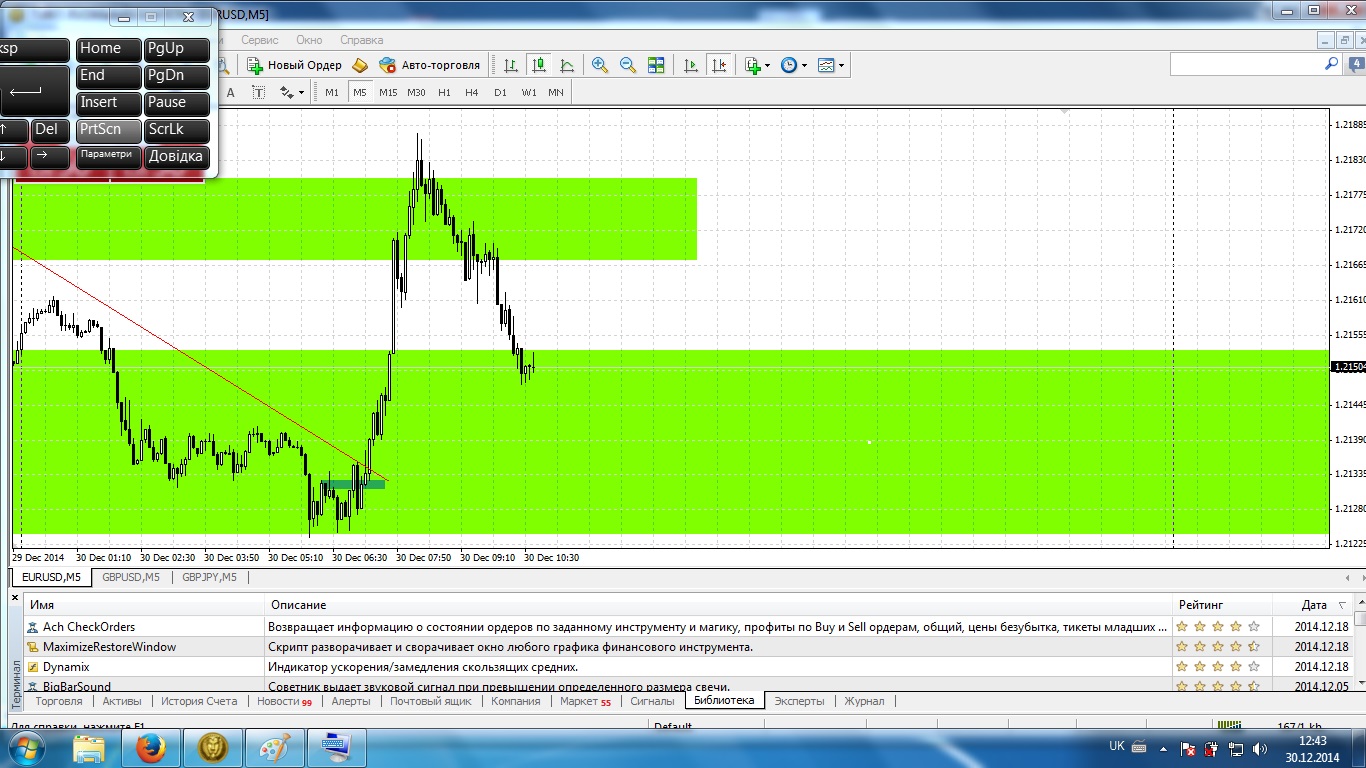Close the terminal panel with the X

pos(15,598)
